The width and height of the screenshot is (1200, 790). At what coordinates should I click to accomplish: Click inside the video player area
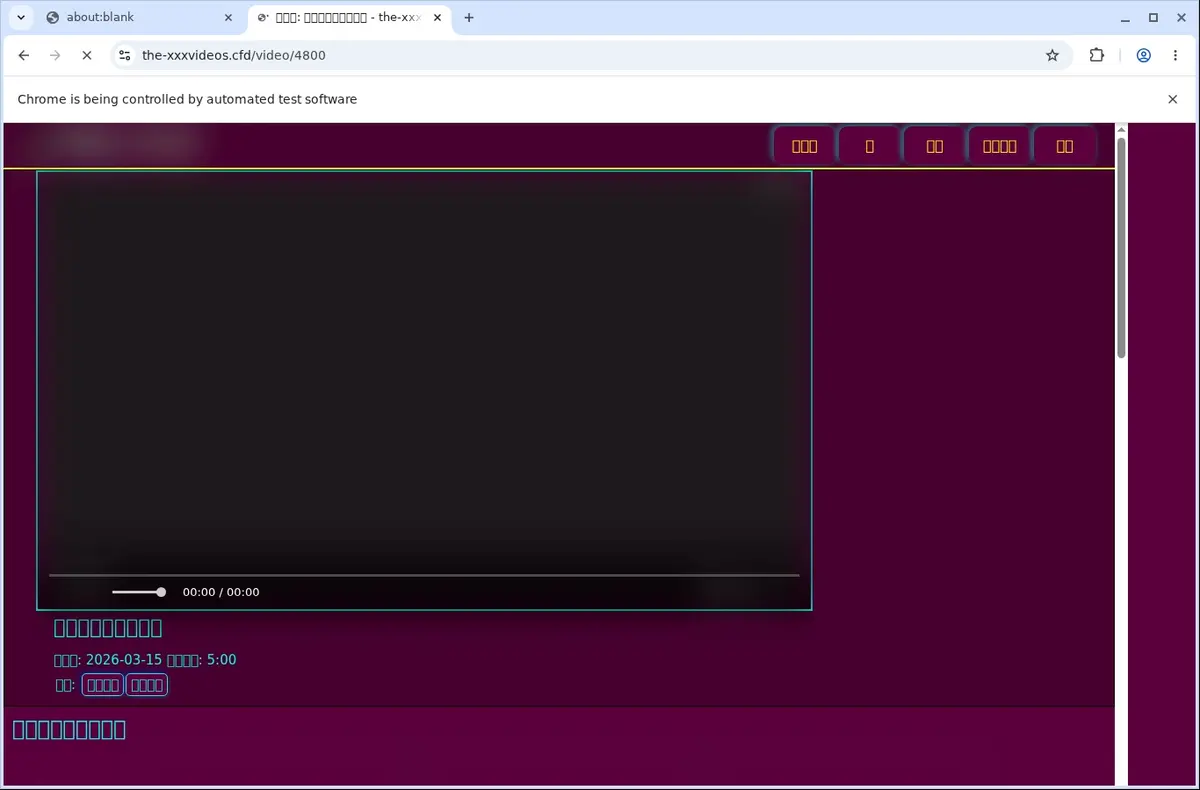(x=424, y=390)
